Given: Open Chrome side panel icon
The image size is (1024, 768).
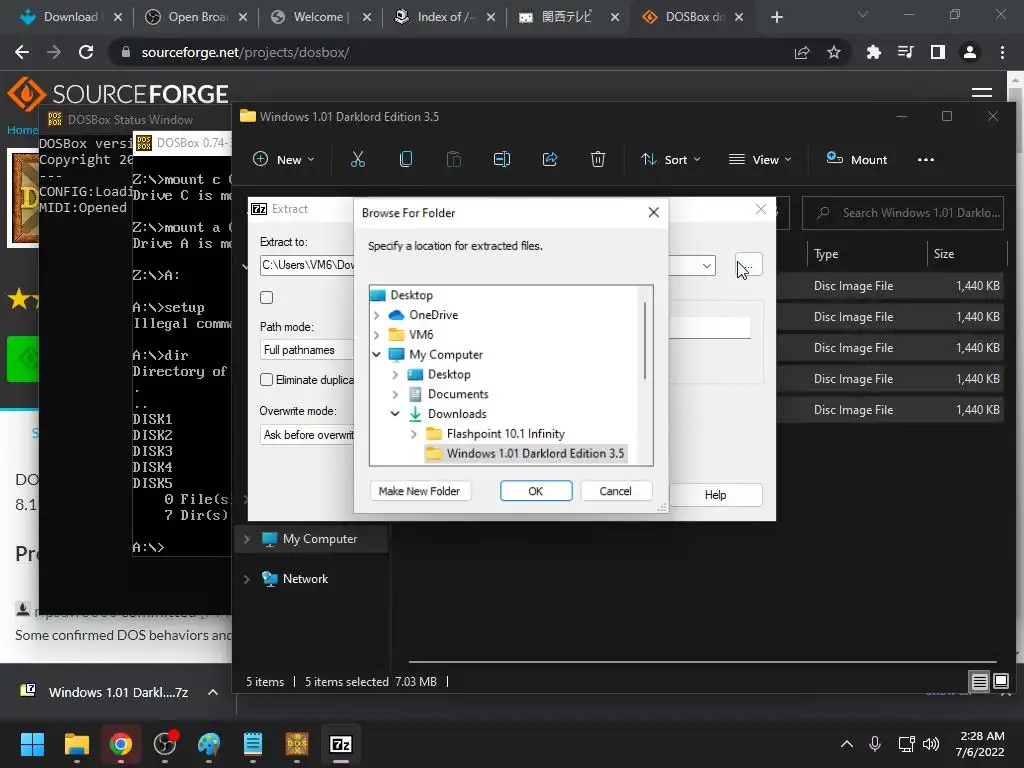Looking at the screenshot, I should [938, 52].
